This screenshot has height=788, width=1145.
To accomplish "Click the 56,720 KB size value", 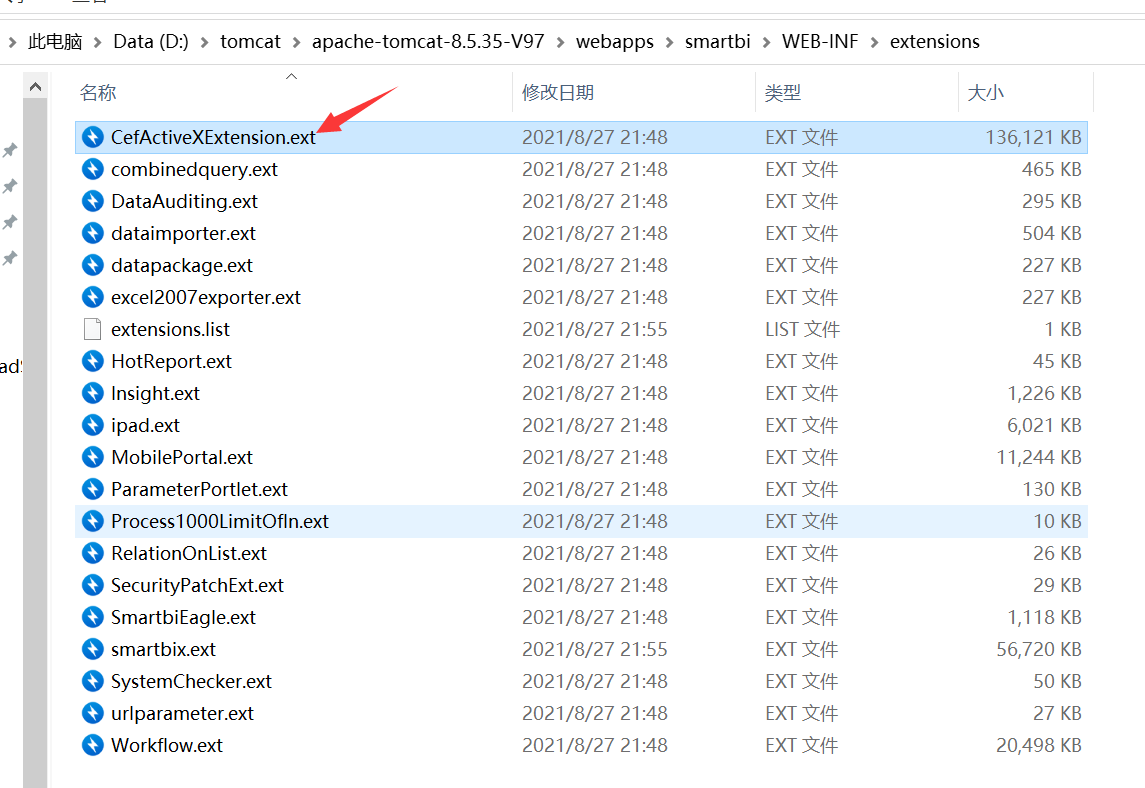I will (1039, 649).
